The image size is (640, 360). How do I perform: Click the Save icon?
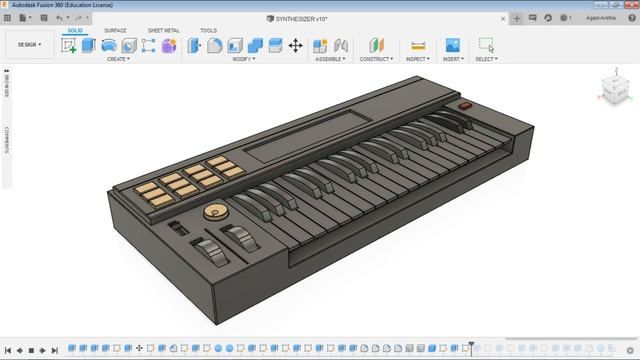pos(44,18)
